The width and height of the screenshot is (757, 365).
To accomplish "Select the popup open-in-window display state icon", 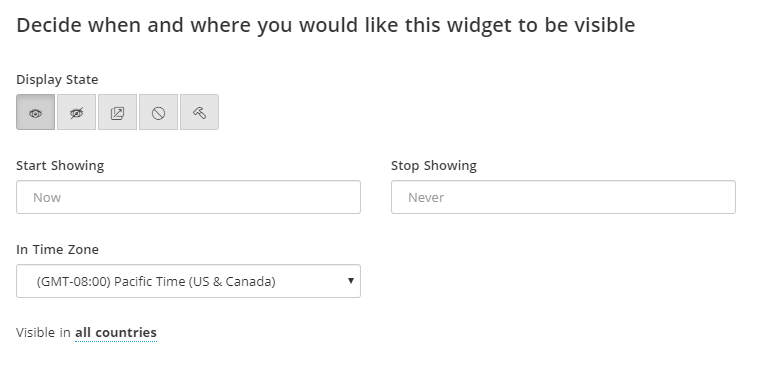I will pyautogui.click(x=117, y=112).
